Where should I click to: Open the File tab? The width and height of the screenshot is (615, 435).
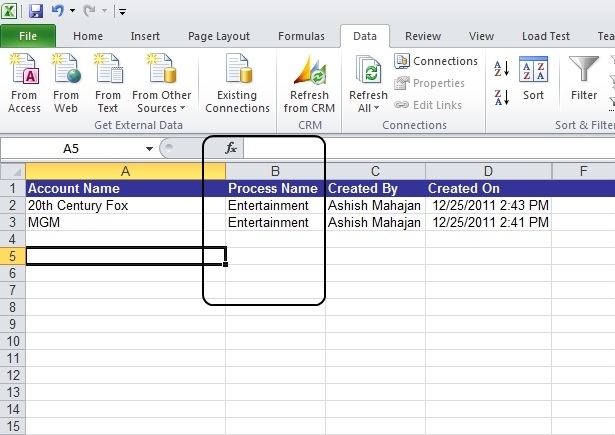[x=28, y=36]
